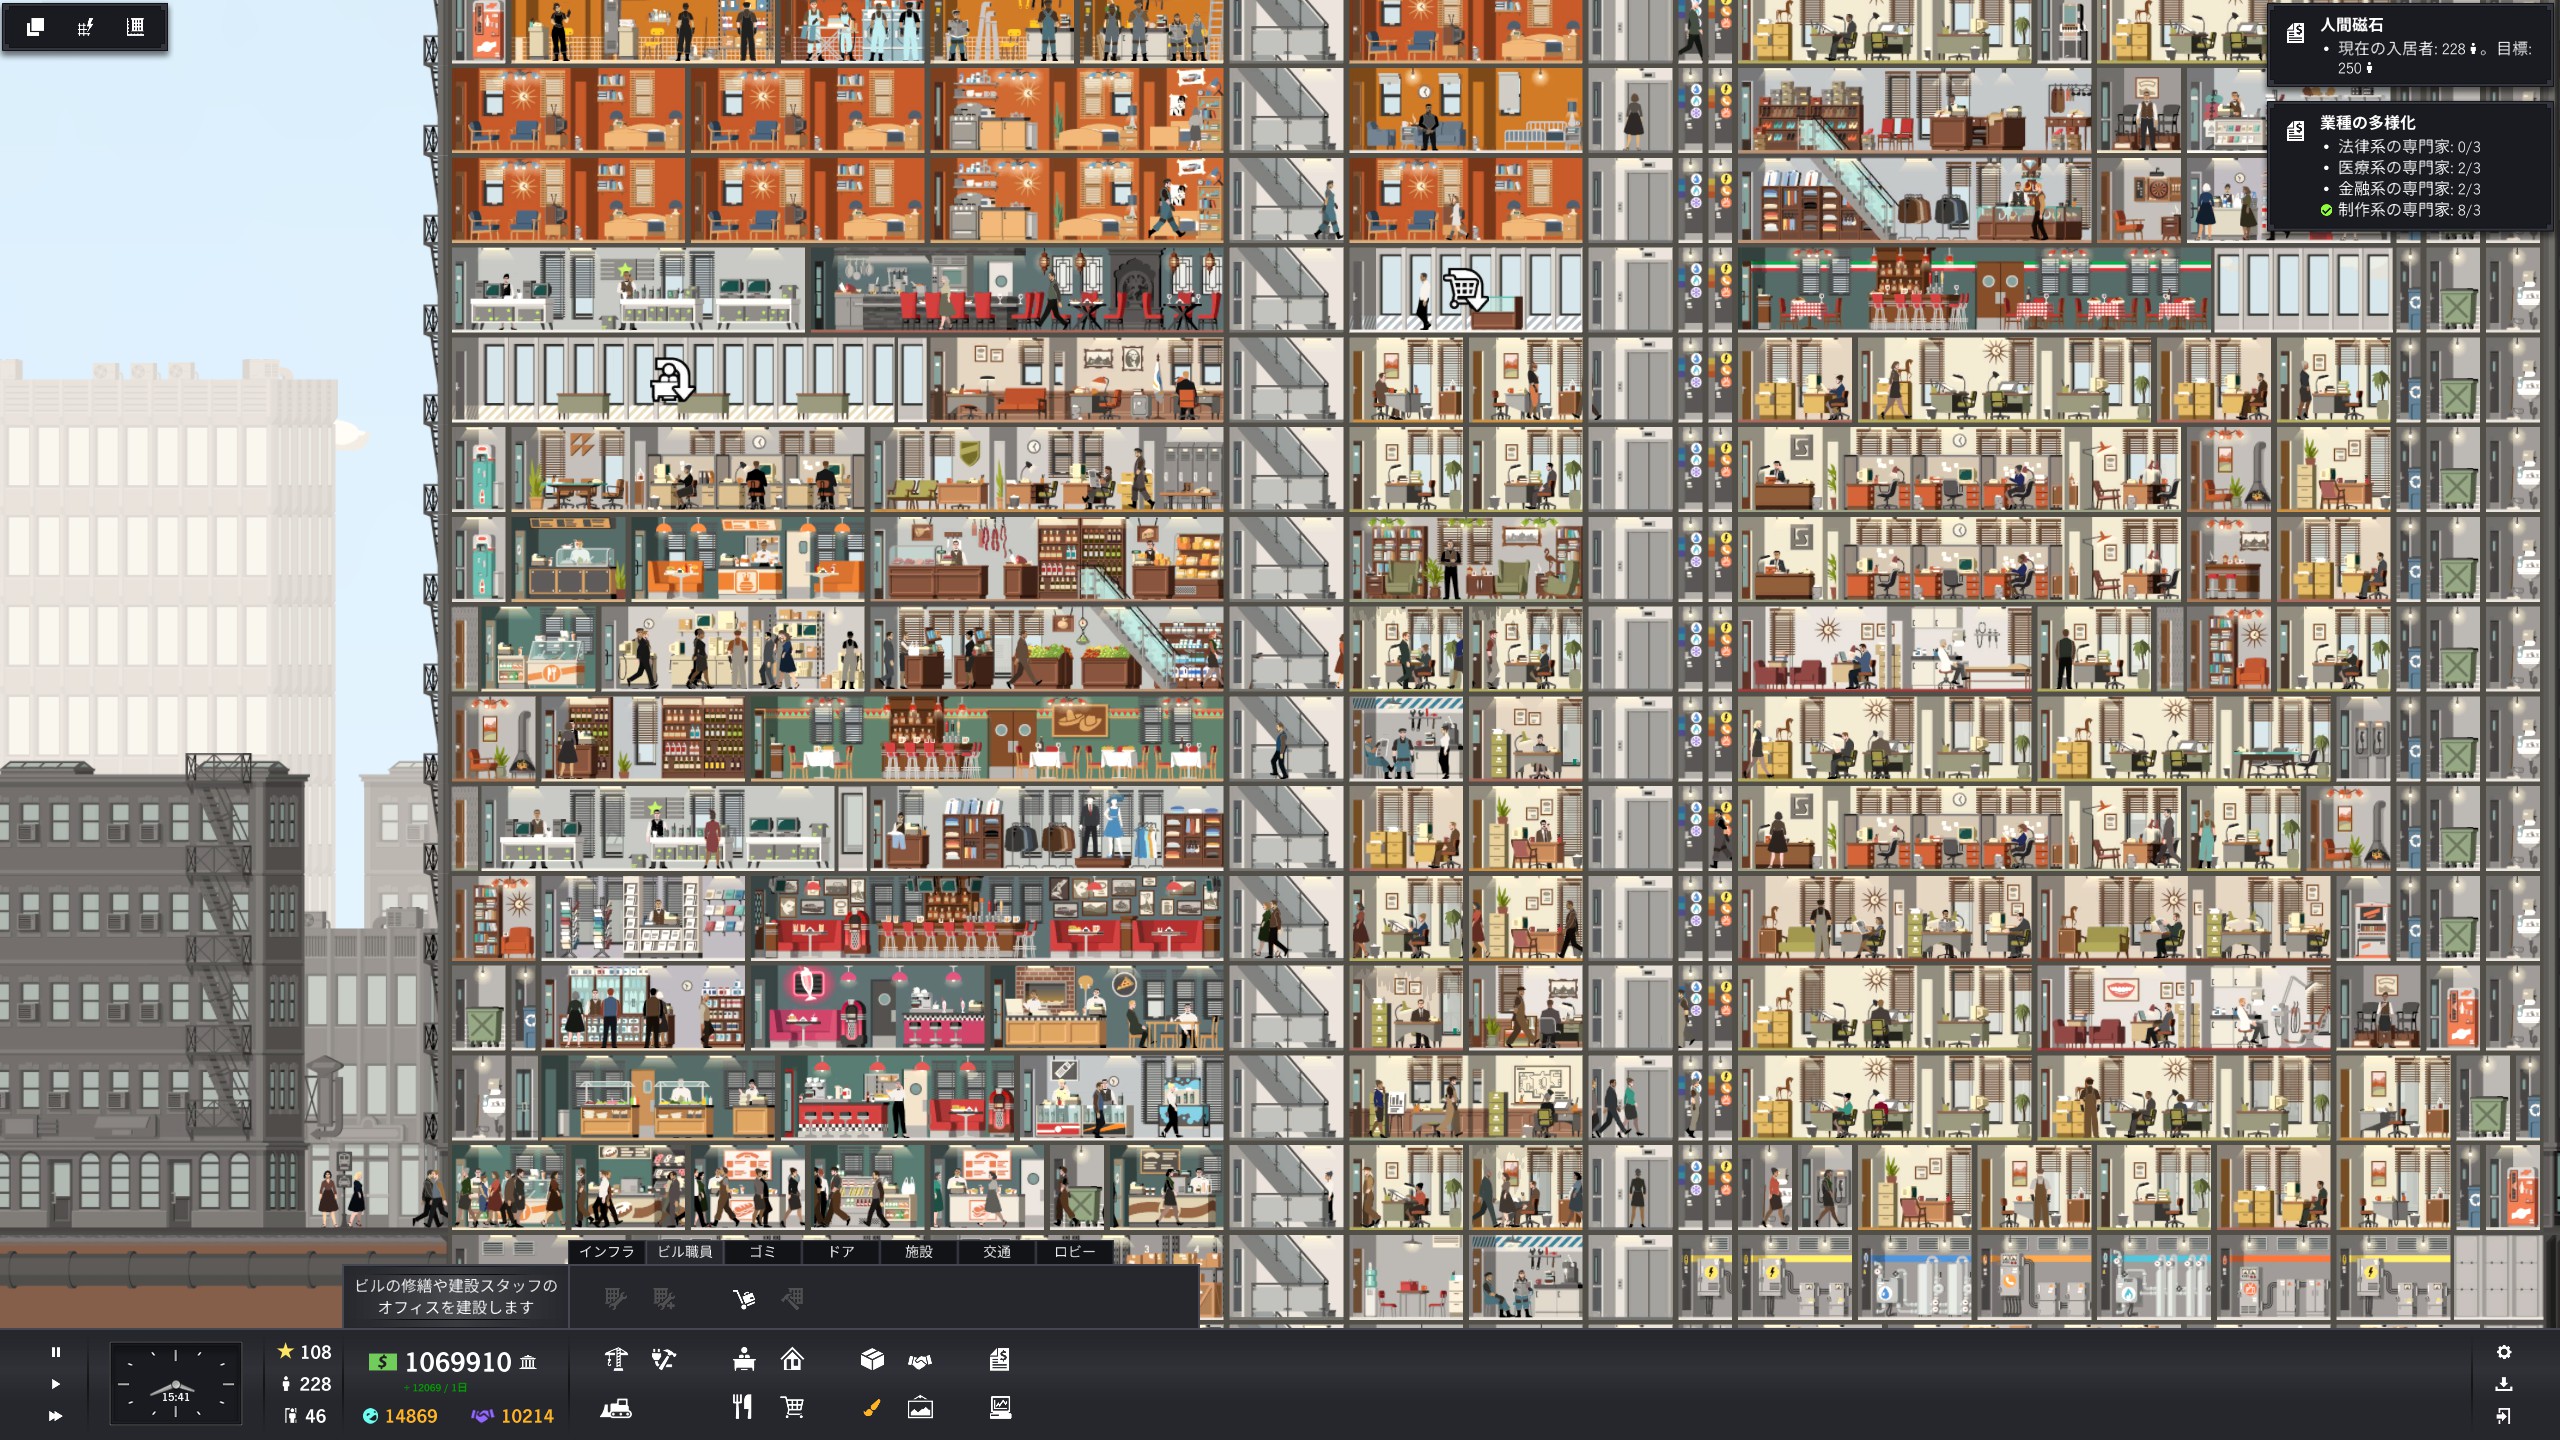Switch to the インフラ tab
2560x1440 pixels.
607,1251
